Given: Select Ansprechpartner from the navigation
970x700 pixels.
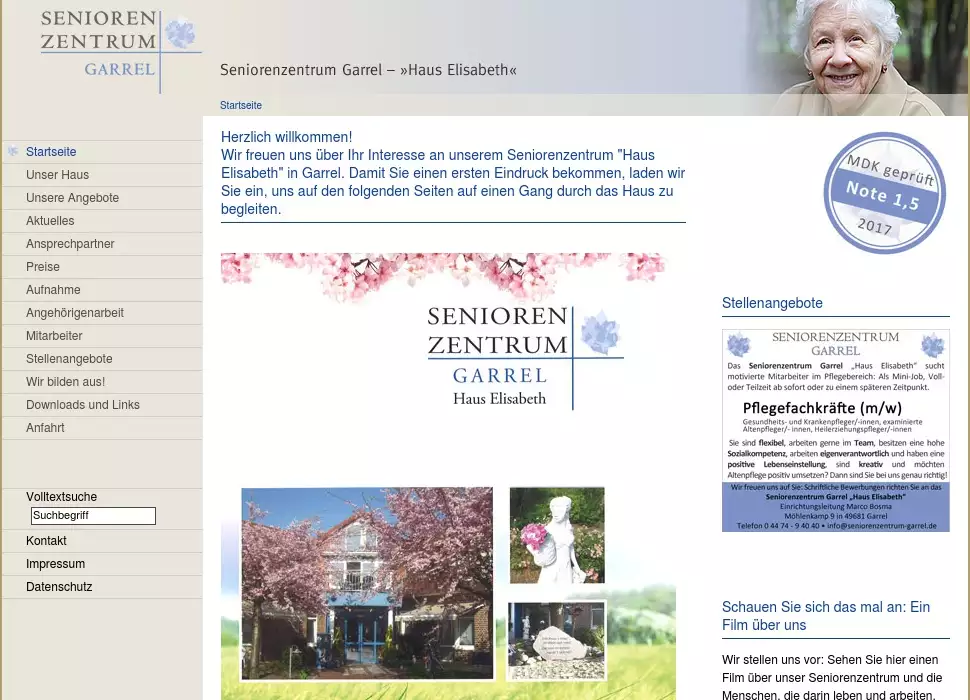Looking at the screenshot, I should tap(70, 244).
